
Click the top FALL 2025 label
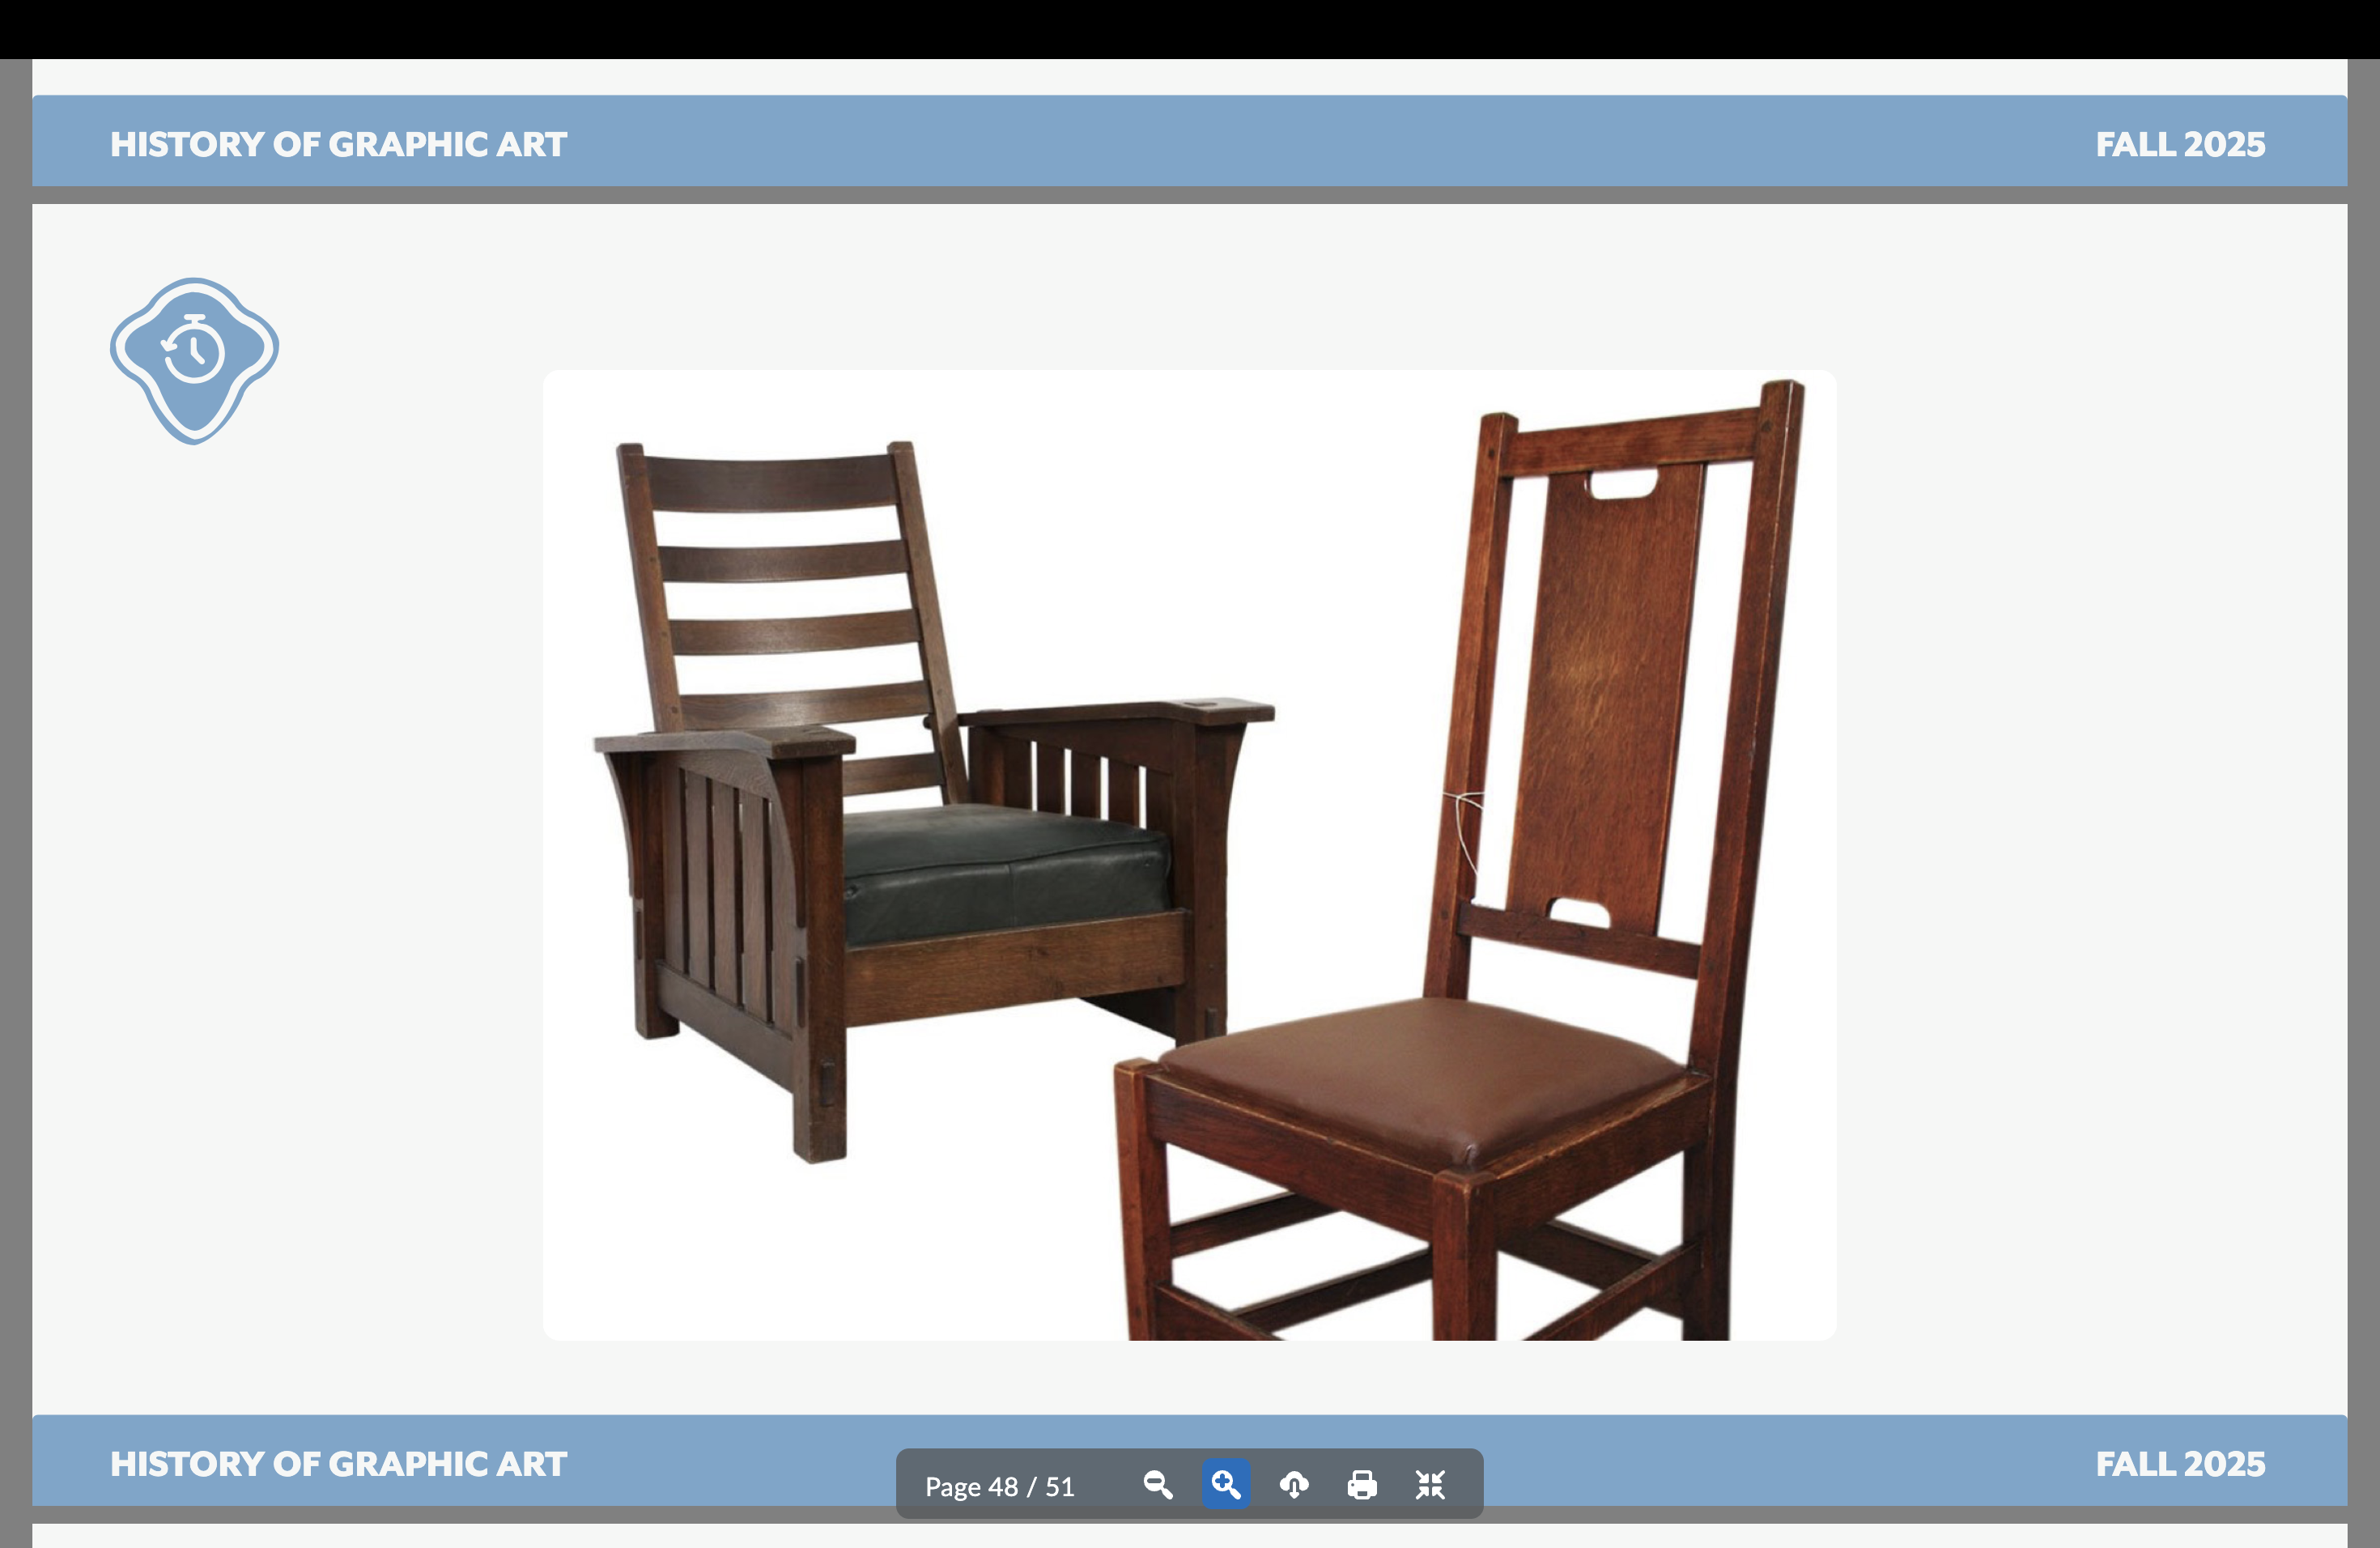[2180, 144]
